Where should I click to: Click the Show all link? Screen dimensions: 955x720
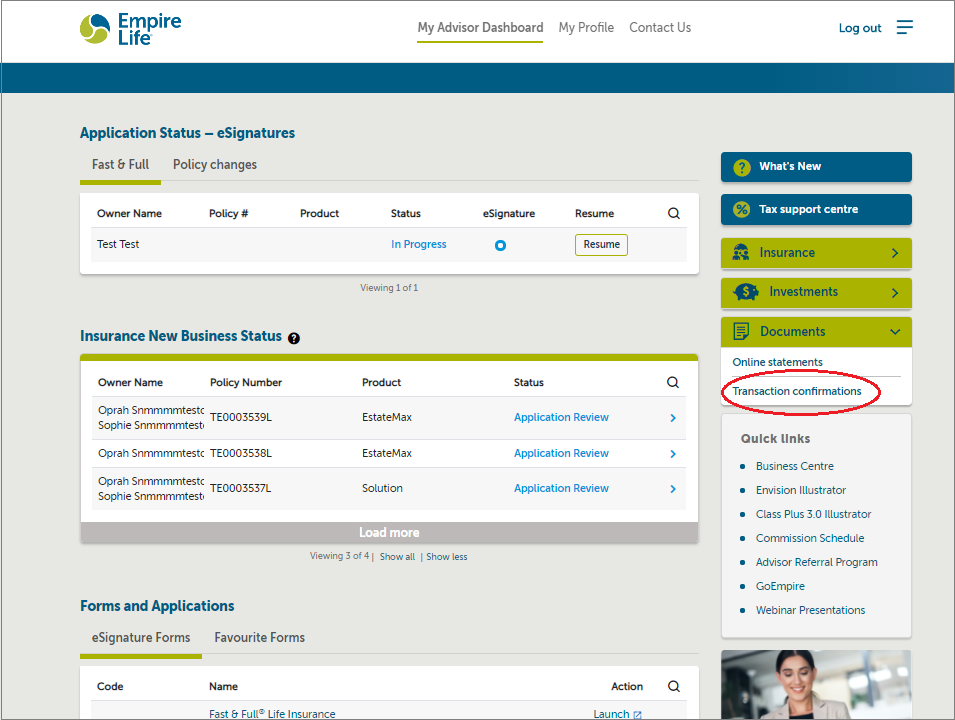pyautogui.click(x=397, y=557)
